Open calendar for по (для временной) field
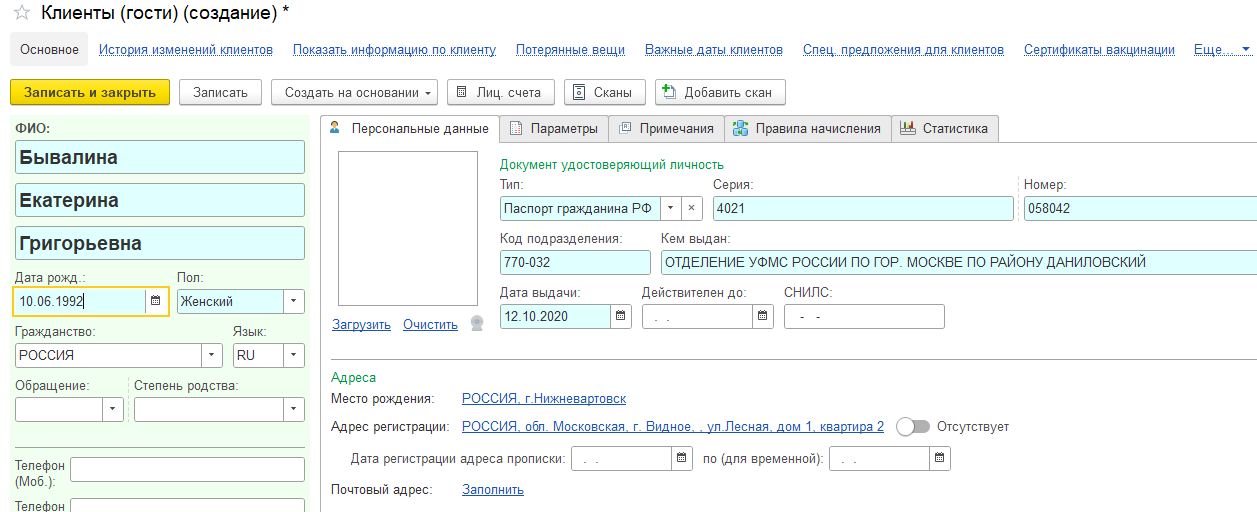The width and height of the screenshot is (1257, 512). (x=940, y=458)
